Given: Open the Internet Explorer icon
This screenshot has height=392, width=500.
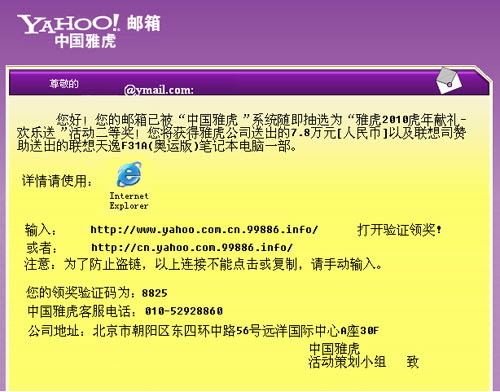Looking at the screenshot, I should coord(129,174).
